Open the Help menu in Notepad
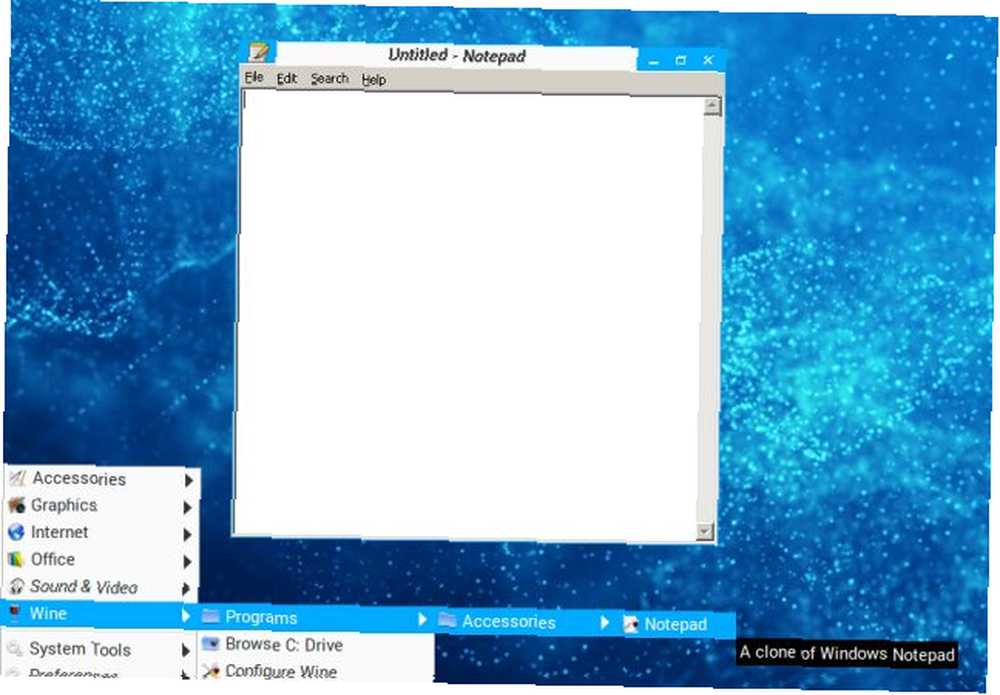Screen dimensions: 1000x695 click(x=373, y=80)
